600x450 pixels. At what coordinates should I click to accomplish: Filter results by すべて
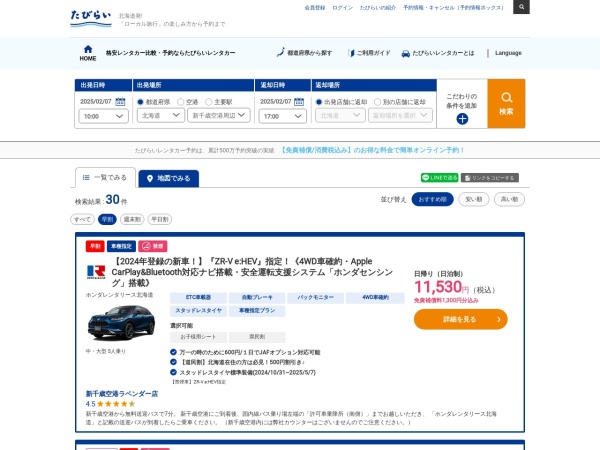point(82,219)
